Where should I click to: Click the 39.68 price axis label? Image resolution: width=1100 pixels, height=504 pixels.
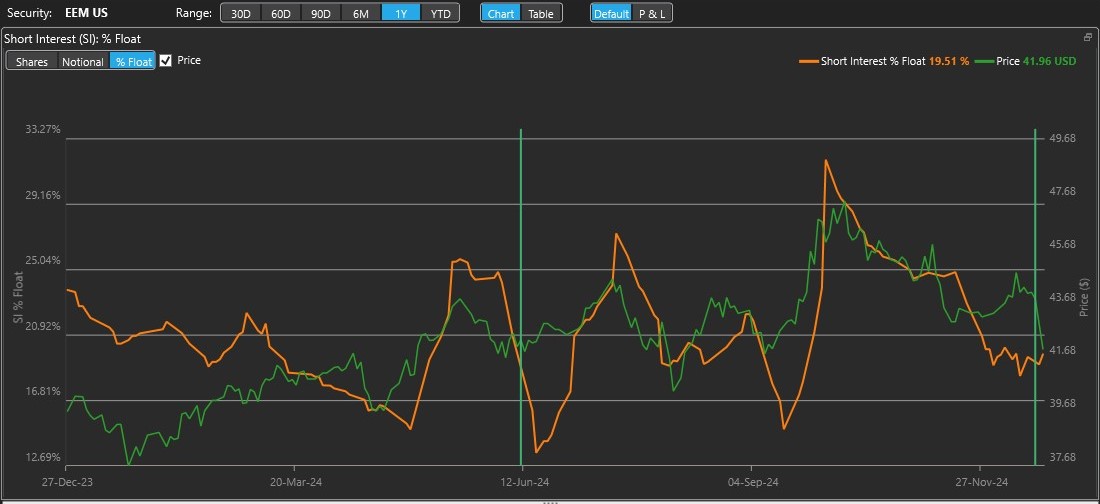pos(1061,403)
